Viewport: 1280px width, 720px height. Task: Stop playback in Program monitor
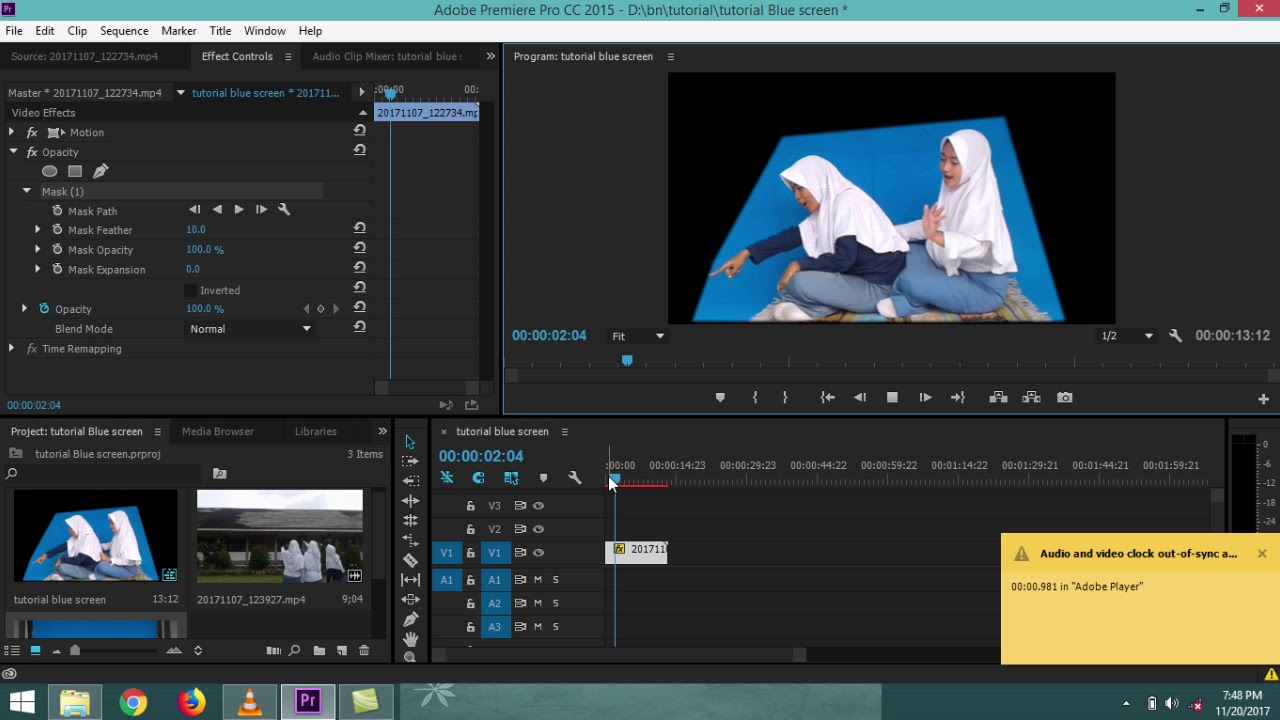pos(892,398)
